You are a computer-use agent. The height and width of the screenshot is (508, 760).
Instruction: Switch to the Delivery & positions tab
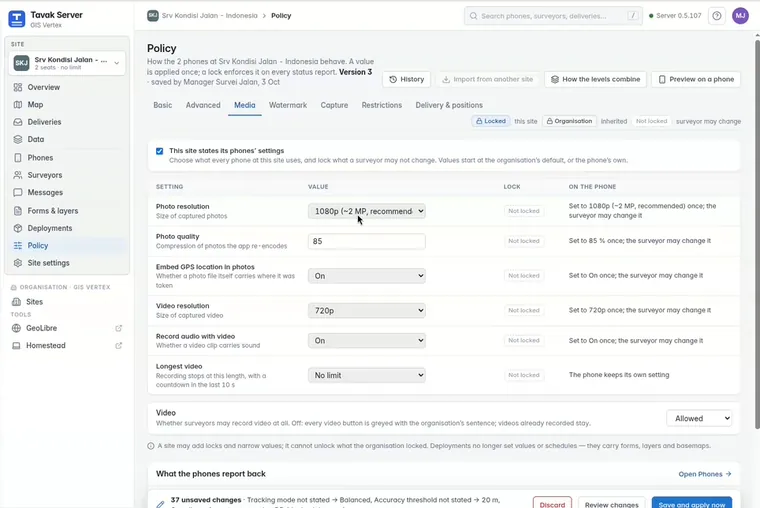pos(449,105)
